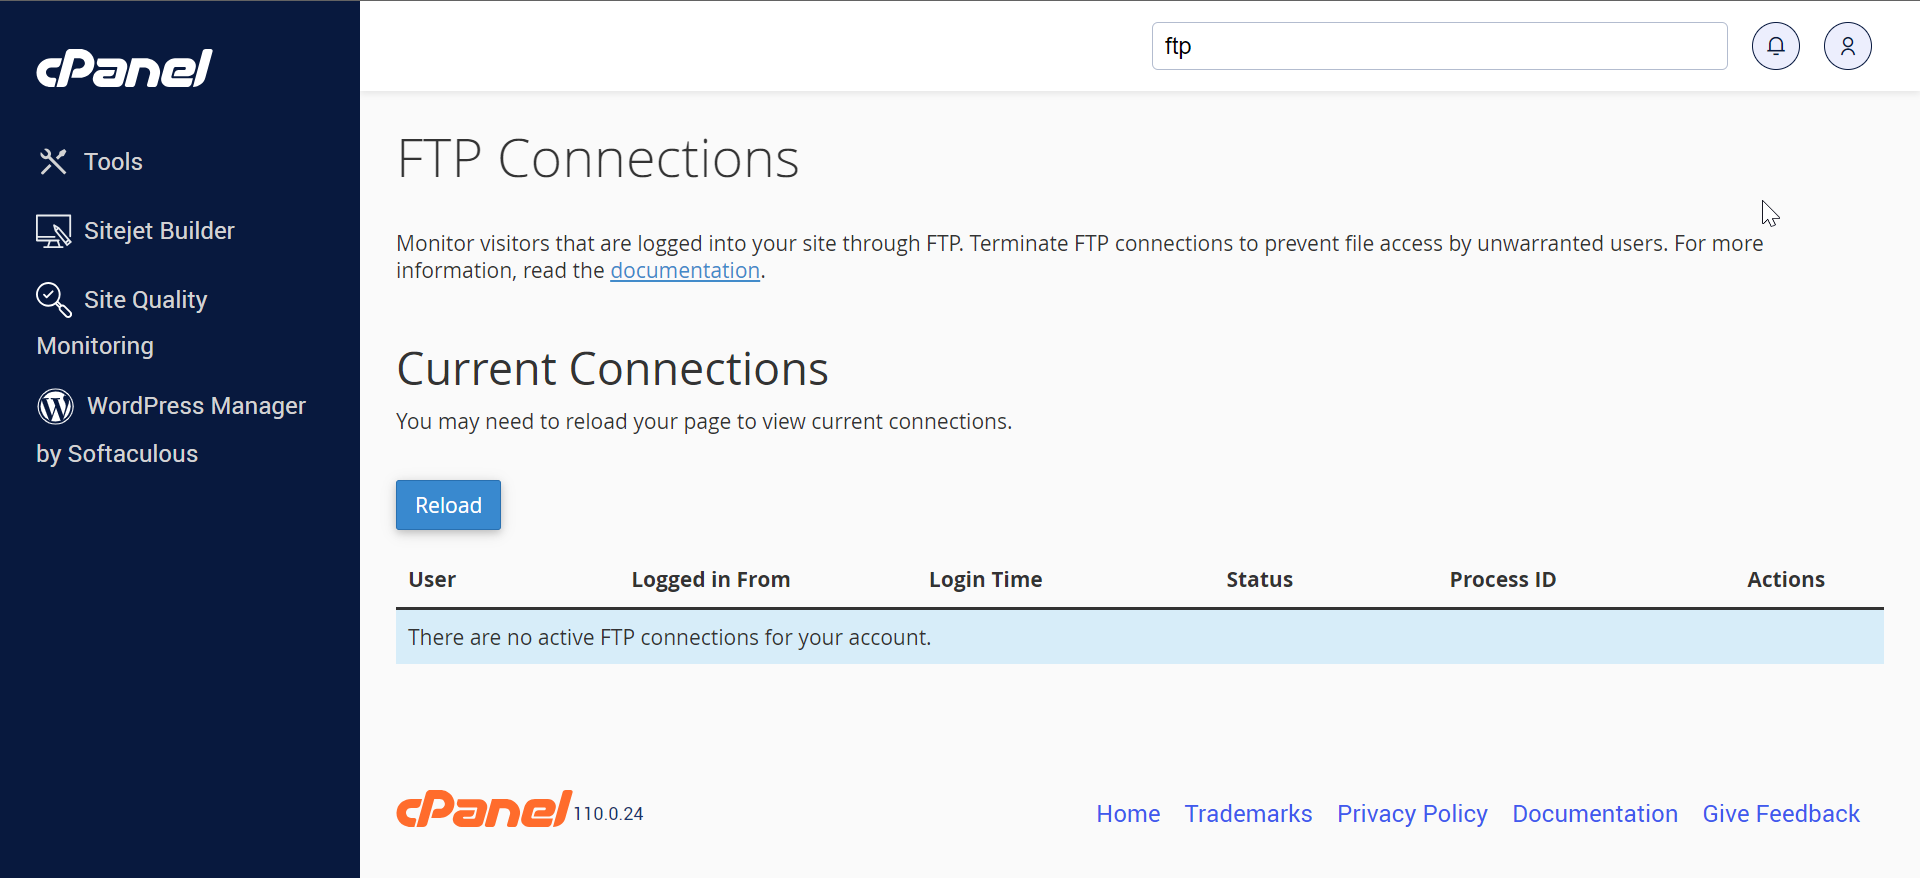The image size is (1920, 878).
Task: Click the Current Connections heading
Action: [x=612, y=369]
